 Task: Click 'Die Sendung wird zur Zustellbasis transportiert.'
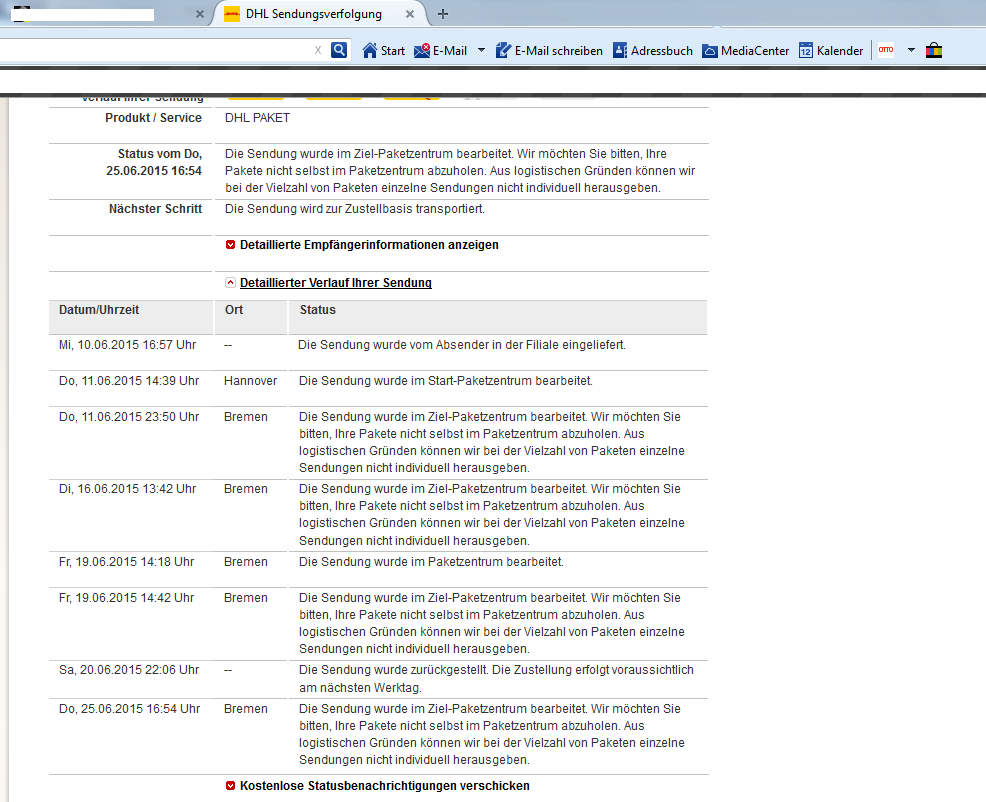(355, 209)
